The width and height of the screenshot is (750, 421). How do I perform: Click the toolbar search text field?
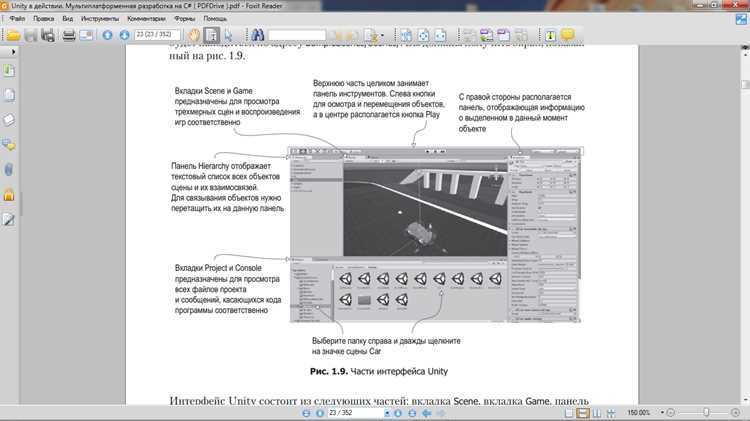297,35
